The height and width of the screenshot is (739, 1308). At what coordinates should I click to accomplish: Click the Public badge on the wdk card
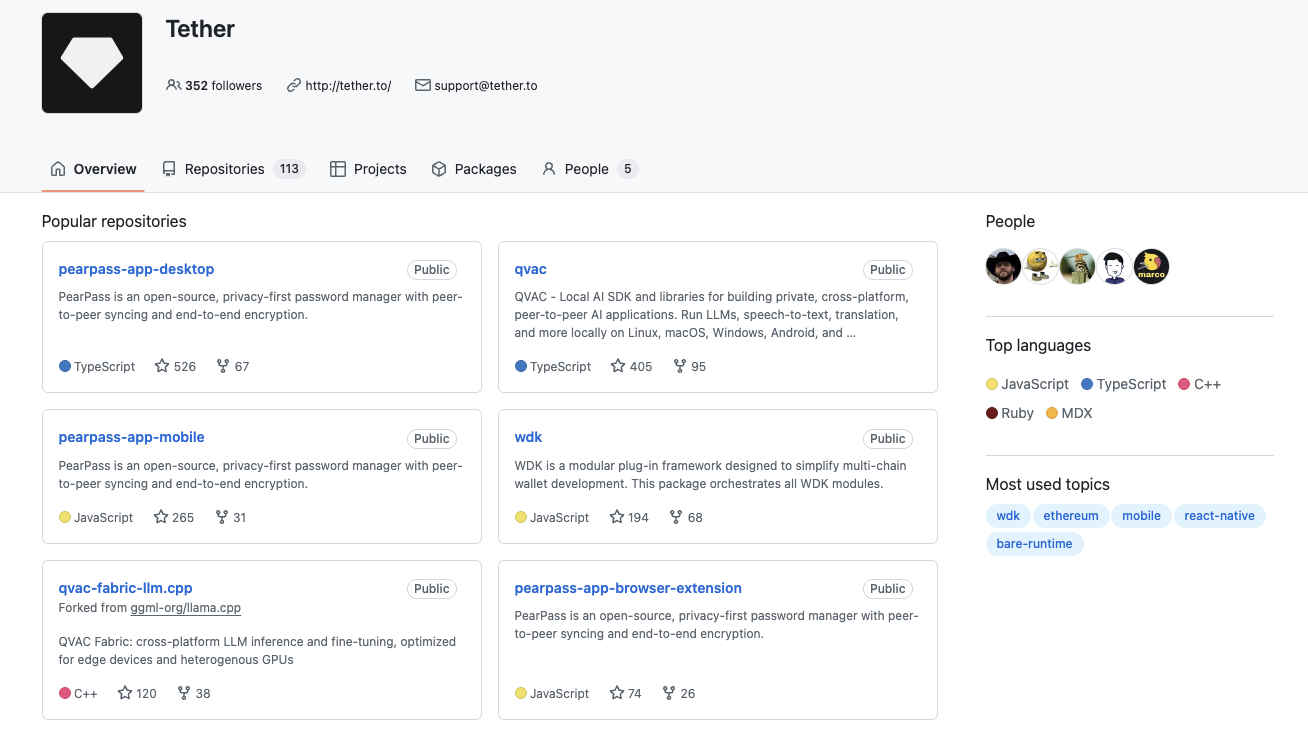888,439
